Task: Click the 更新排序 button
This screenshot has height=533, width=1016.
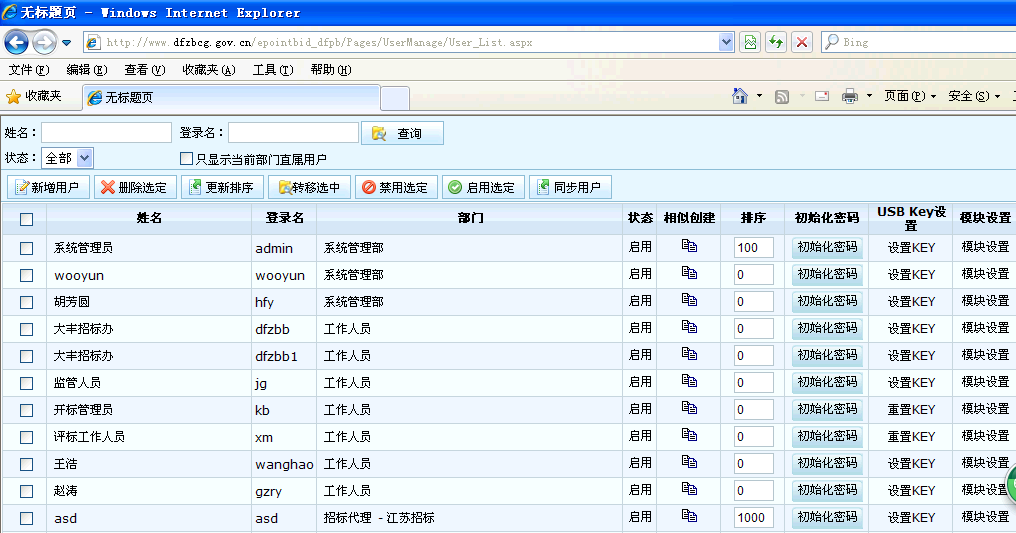Action: (222, 187)
